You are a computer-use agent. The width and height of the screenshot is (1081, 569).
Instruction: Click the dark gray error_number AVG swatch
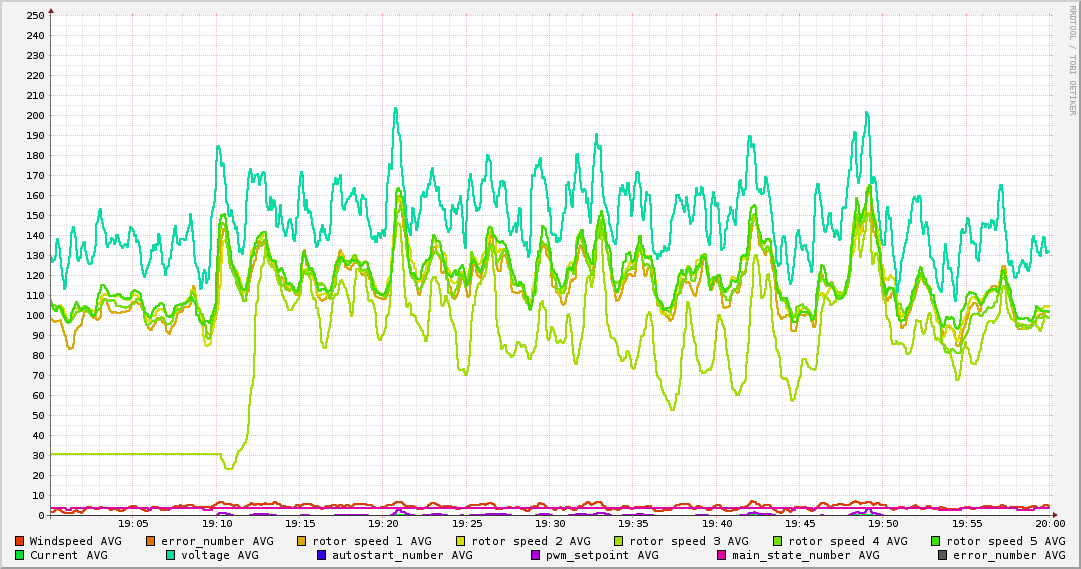pyautogui.click(x=943, y=555)
